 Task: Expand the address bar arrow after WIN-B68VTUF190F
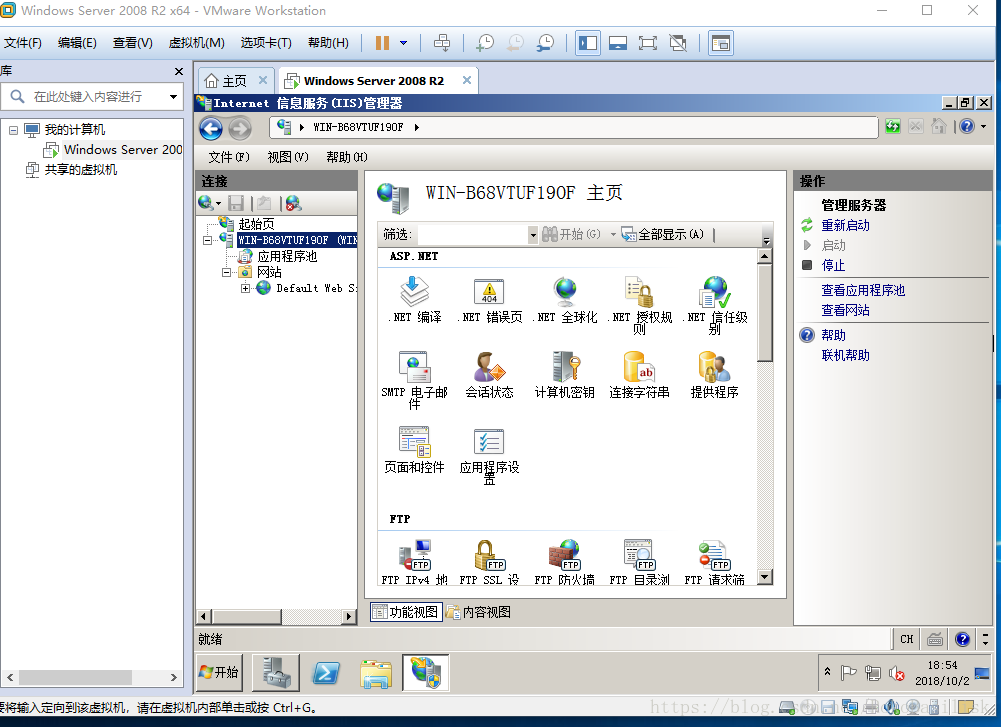coord(417,127)
